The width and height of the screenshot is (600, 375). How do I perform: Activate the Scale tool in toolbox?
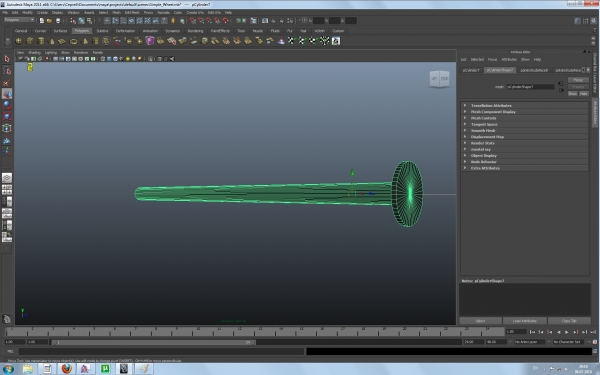tap(7, 117)
